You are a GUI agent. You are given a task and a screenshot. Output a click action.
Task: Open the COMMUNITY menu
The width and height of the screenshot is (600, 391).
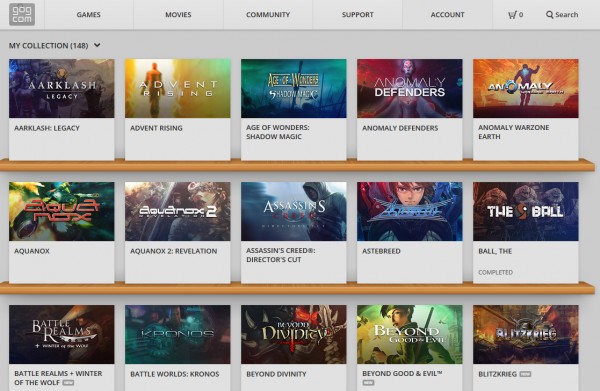coord(268,15)
